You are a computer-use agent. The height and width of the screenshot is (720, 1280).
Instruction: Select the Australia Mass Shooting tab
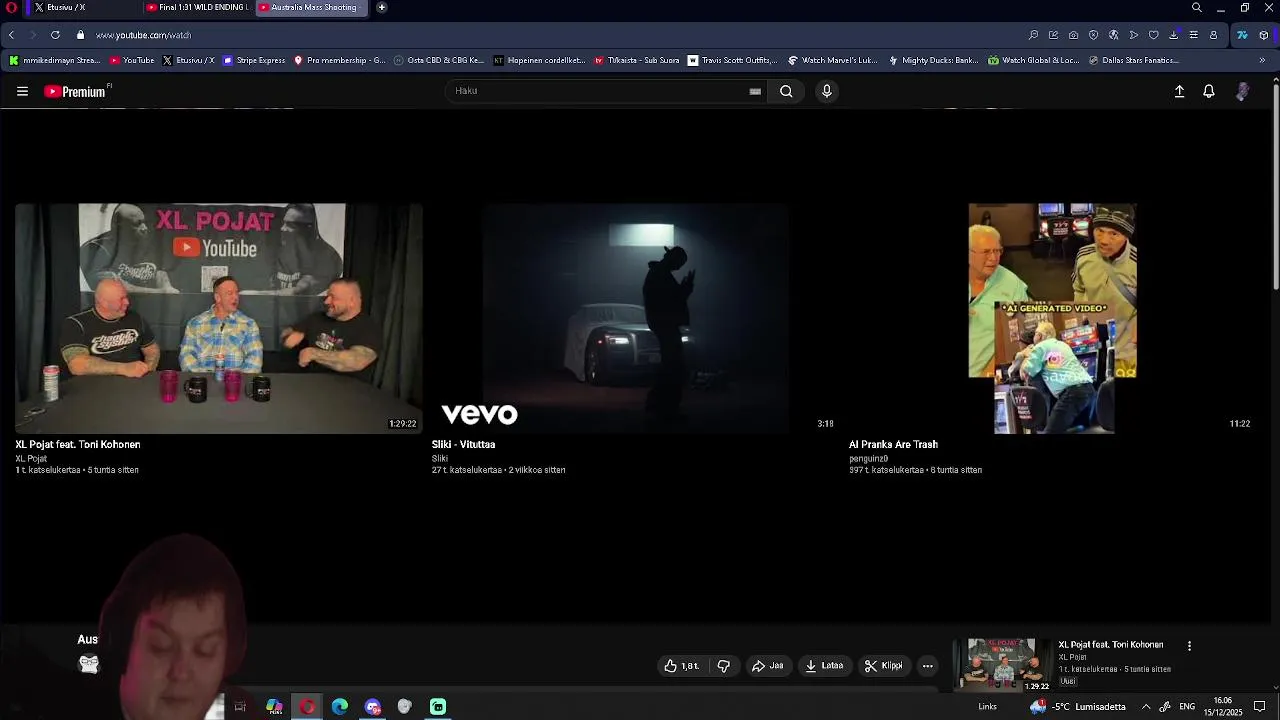311,7
